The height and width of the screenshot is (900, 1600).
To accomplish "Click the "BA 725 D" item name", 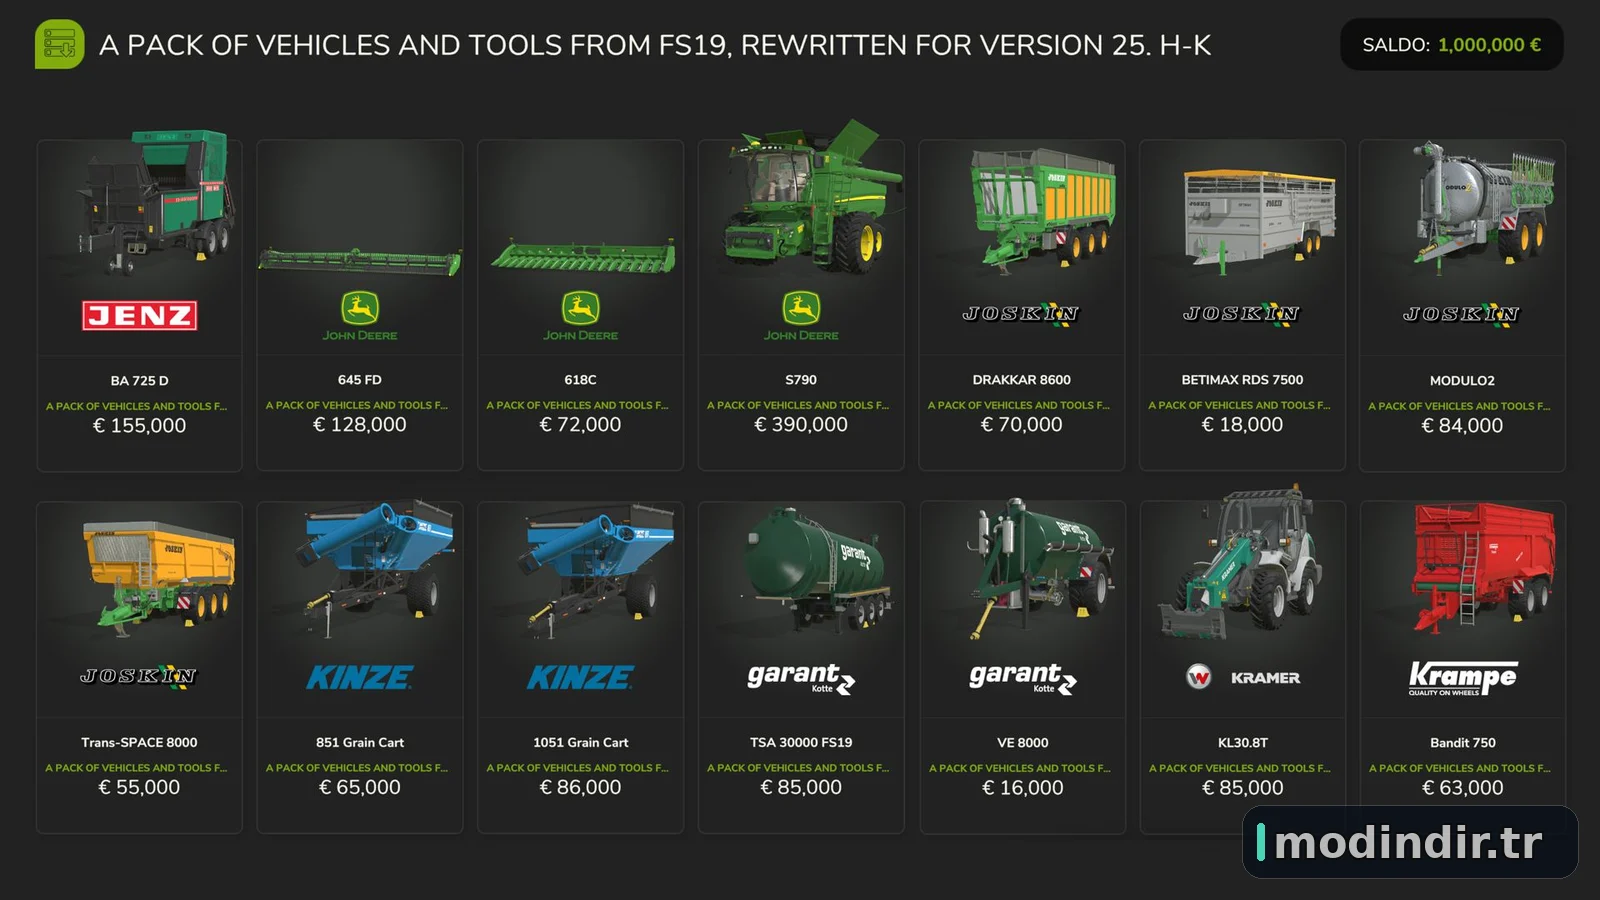I will [x=139, y=381].
